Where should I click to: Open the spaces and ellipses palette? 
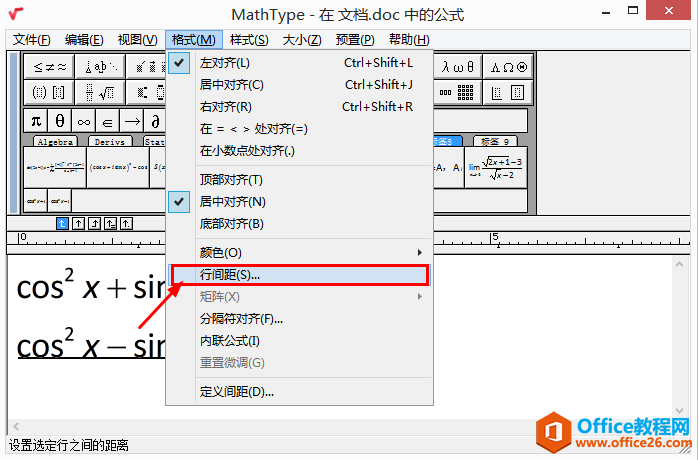click(x=100, y=67)
